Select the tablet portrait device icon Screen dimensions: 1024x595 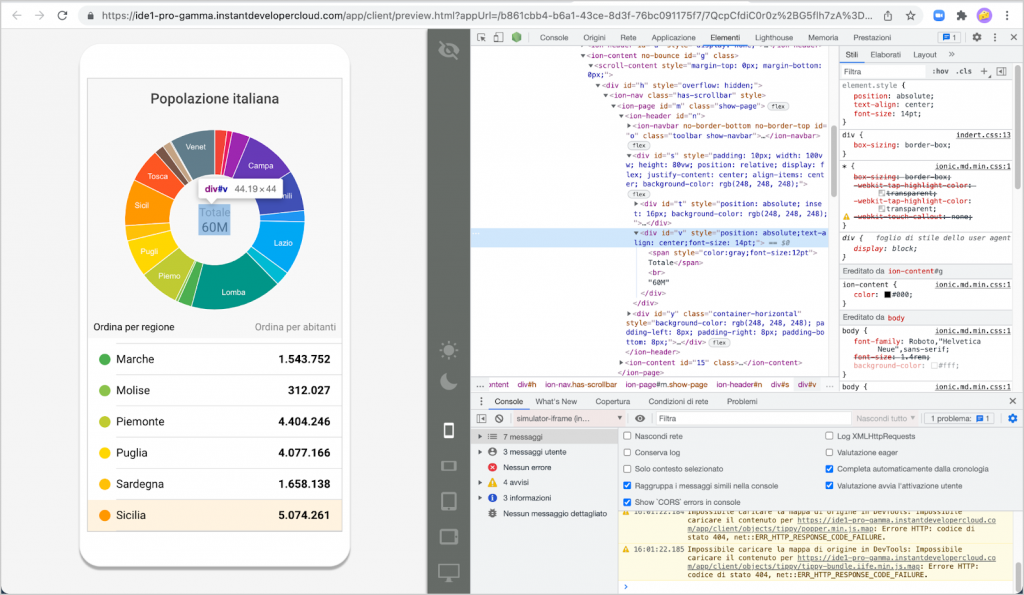[449, 501]
